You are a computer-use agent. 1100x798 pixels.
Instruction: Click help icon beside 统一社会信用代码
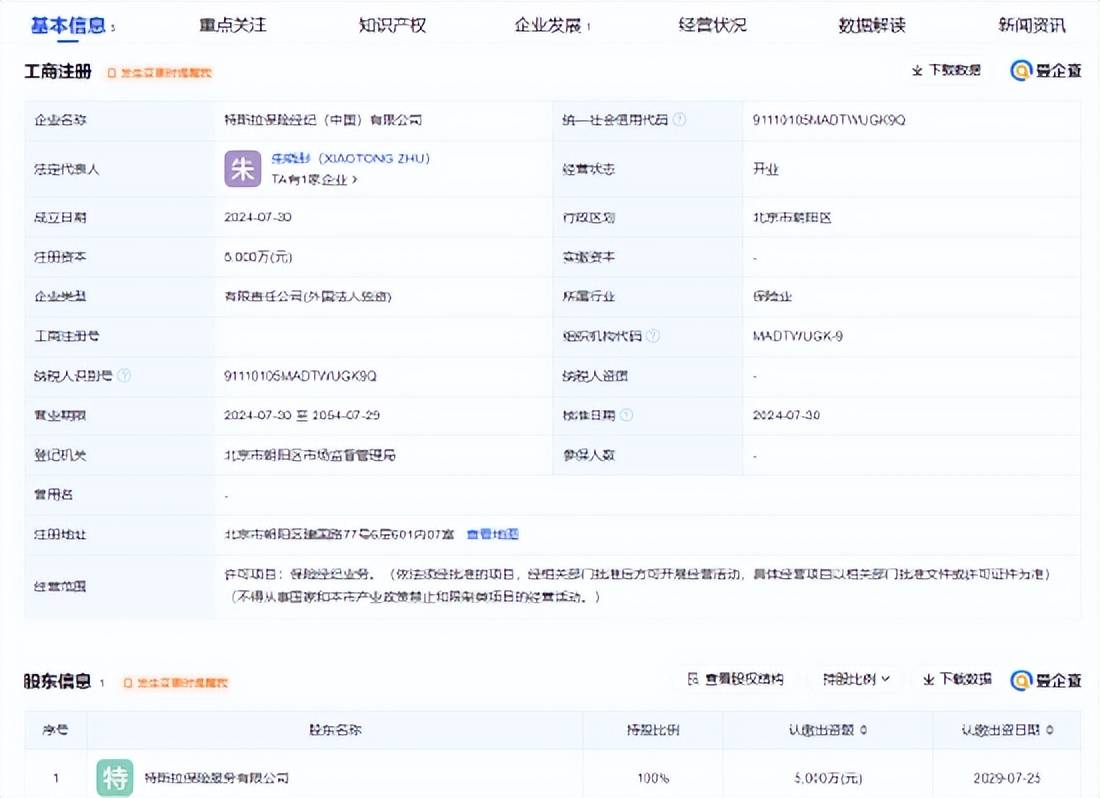[x=679, y=120]
